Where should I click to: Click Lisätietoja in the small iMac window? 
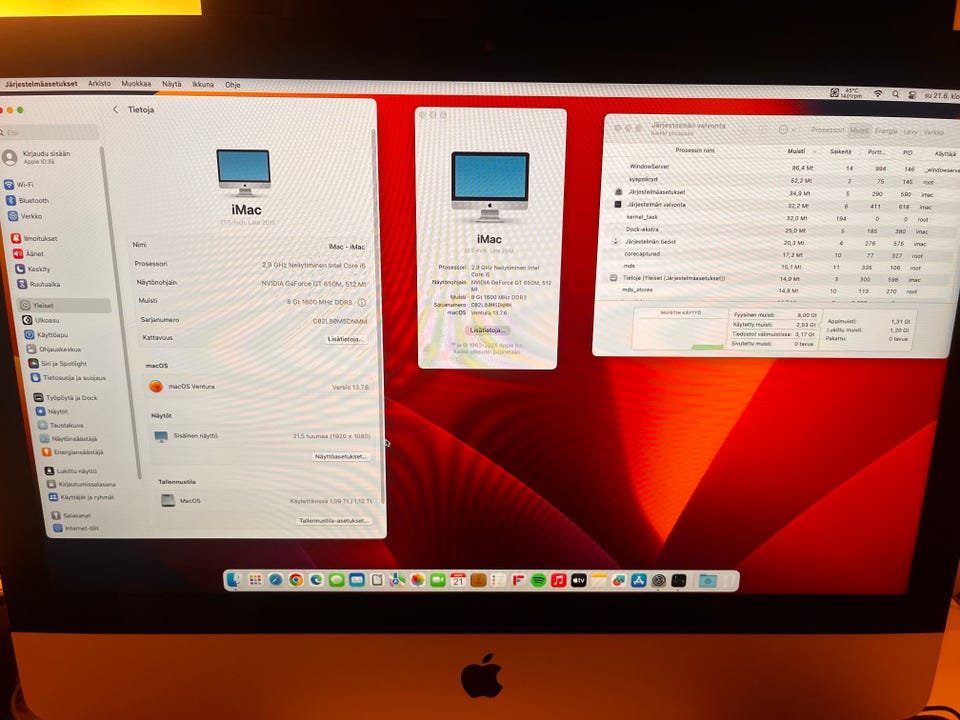click(487, 330)
